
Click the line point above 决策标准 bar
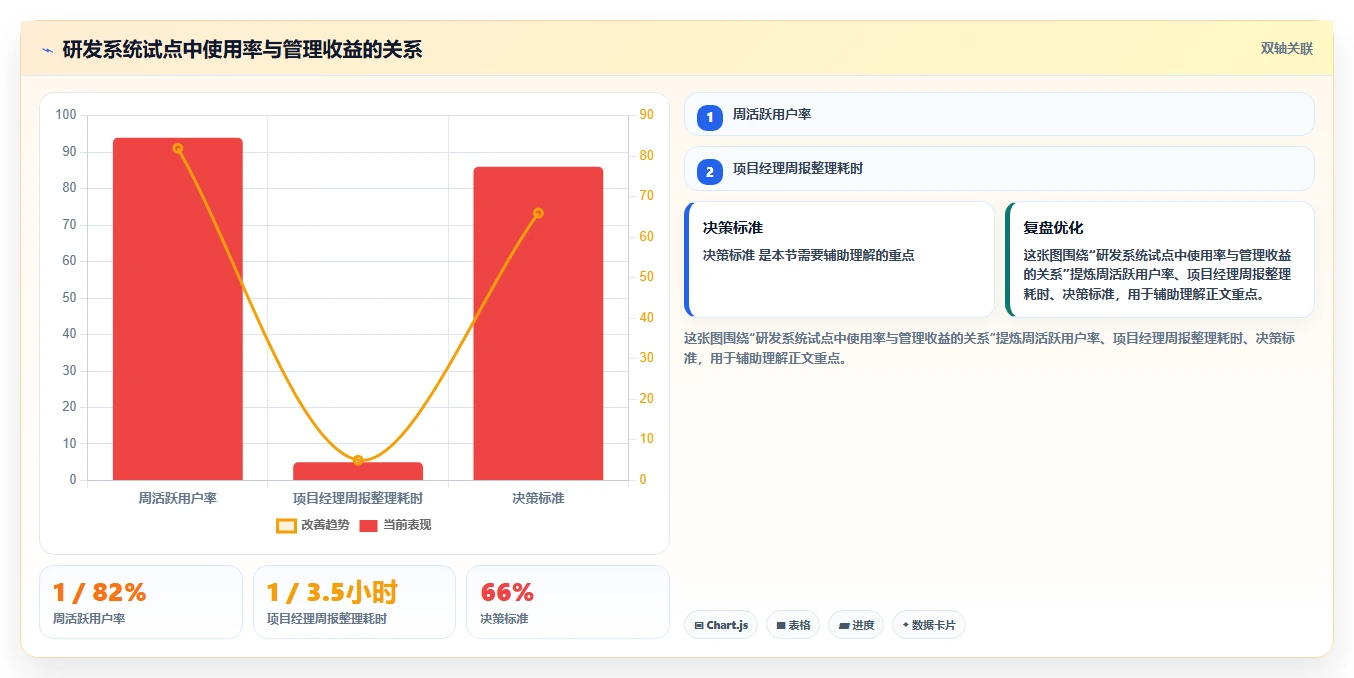click(538, 213)
